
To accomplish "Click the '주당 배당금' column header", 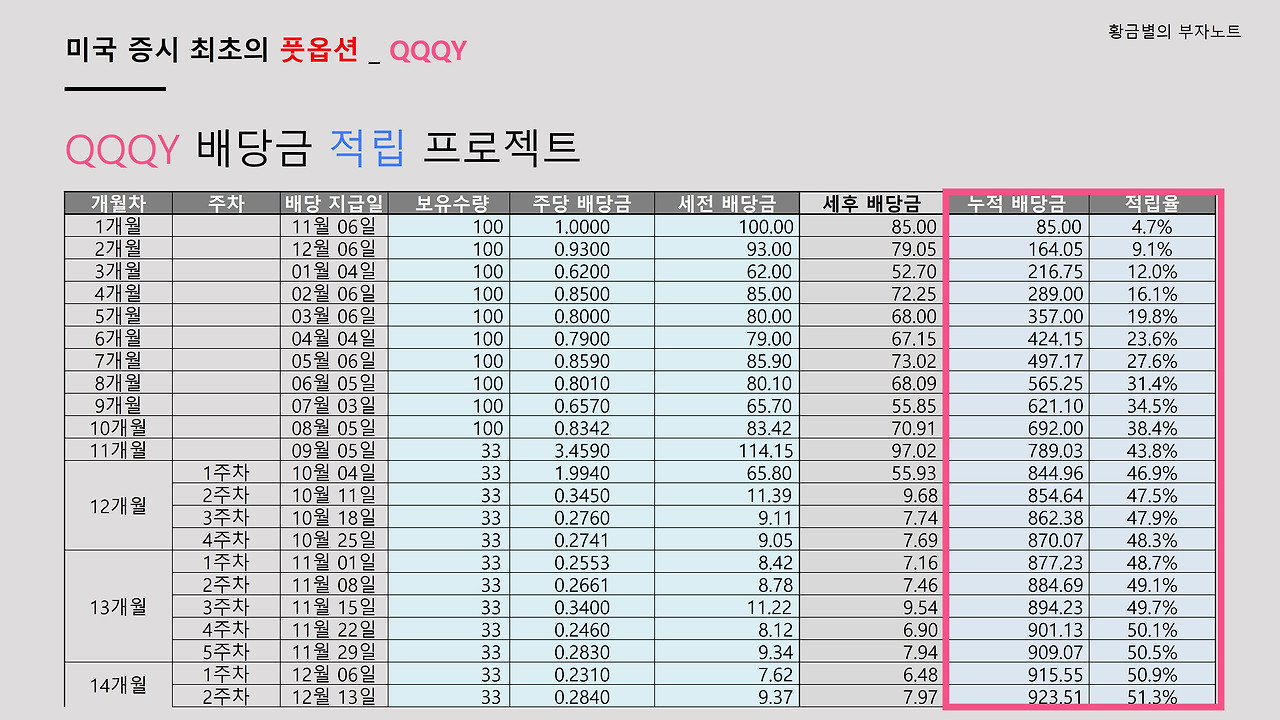I will coord(581,203).
